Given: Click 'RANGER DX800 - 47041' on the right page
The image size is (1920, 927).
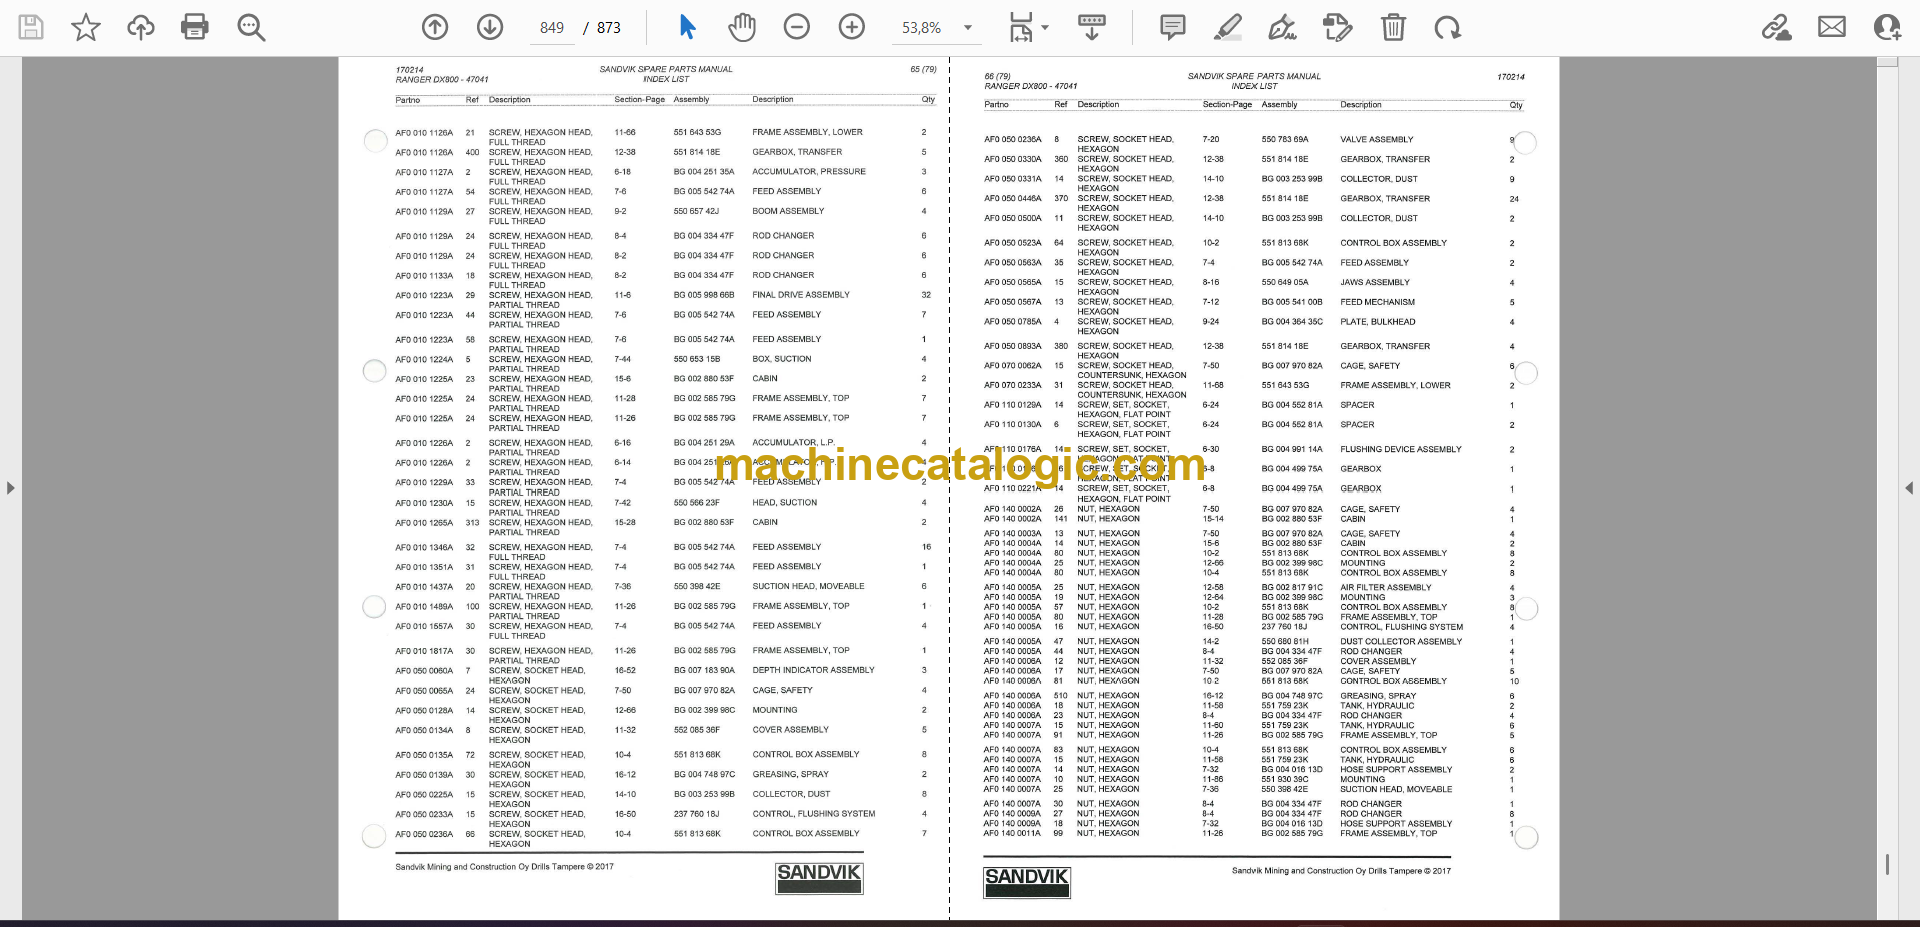Looking at the screenshot, I should tap(1030, 86).
